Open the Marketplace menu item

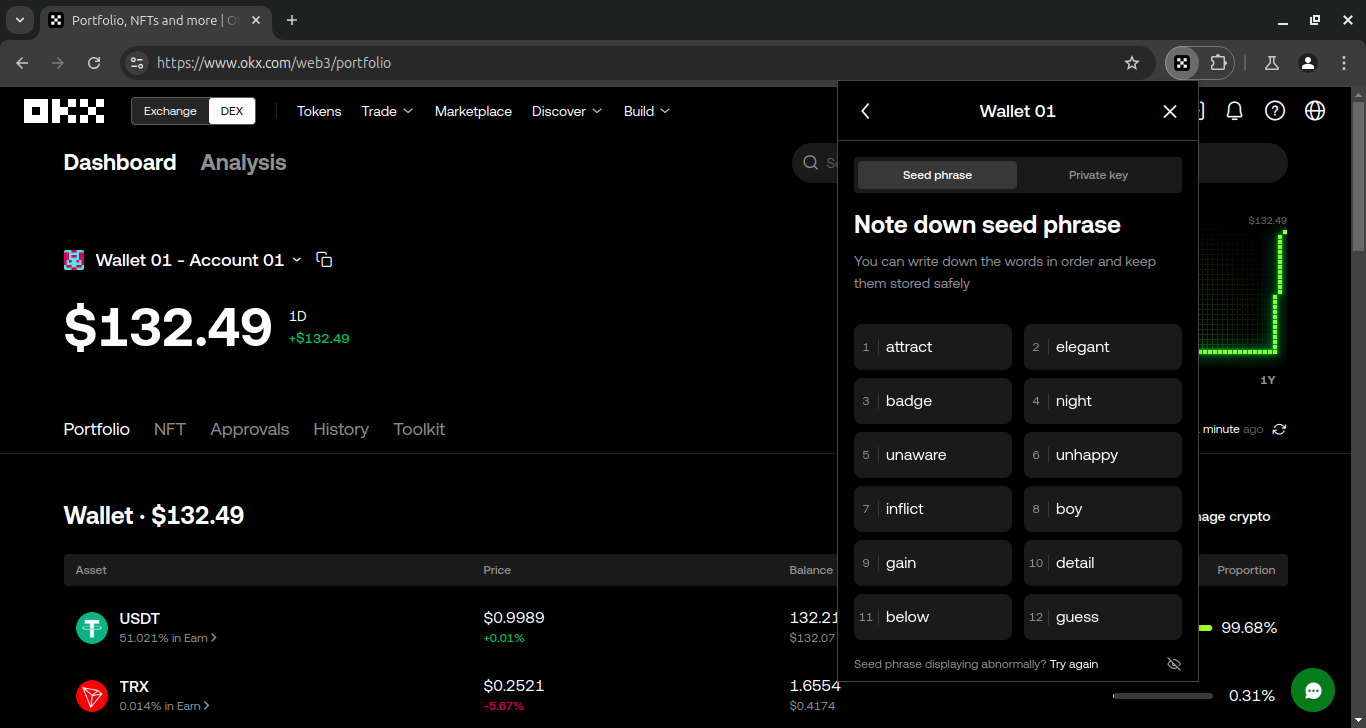473,111
